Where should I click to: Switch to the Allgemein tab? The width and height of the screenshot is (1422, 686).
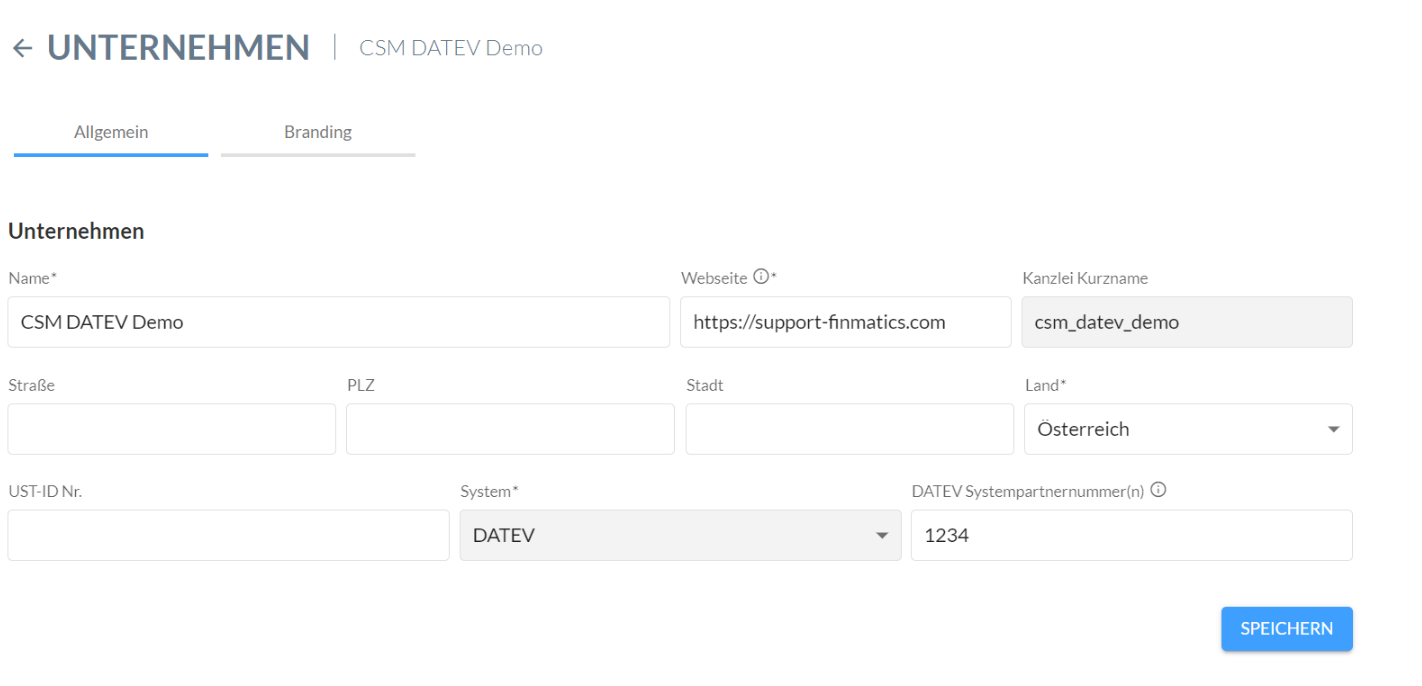pos(111,133)
